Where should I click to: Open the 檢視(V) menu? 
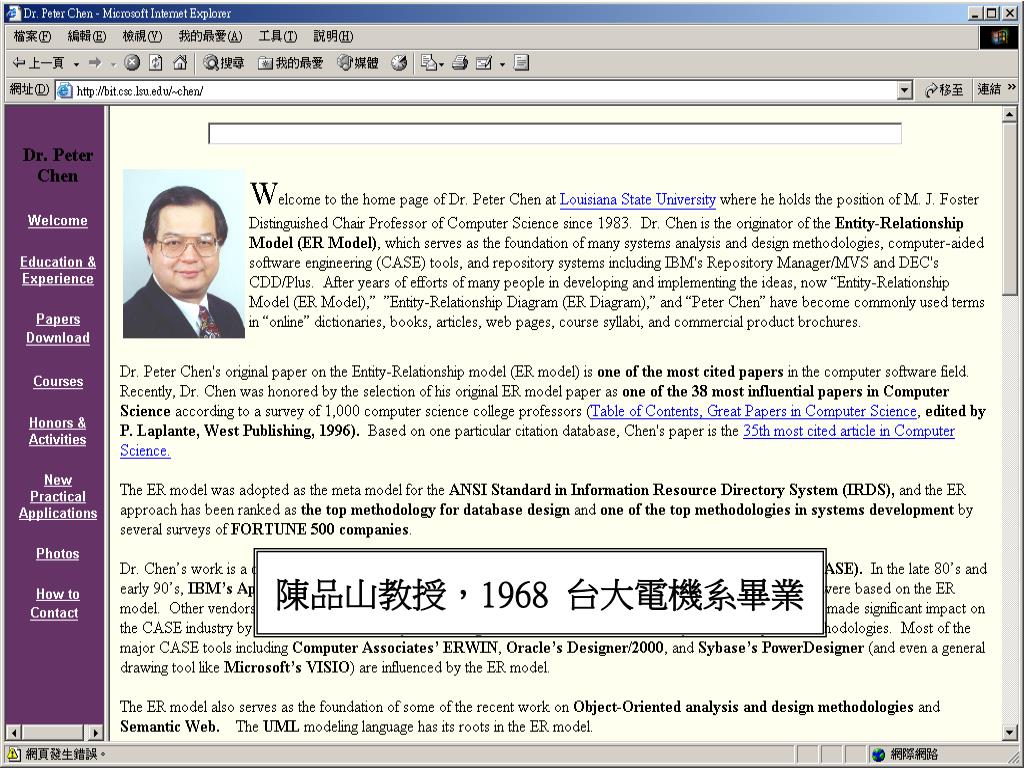pos(142,37)
